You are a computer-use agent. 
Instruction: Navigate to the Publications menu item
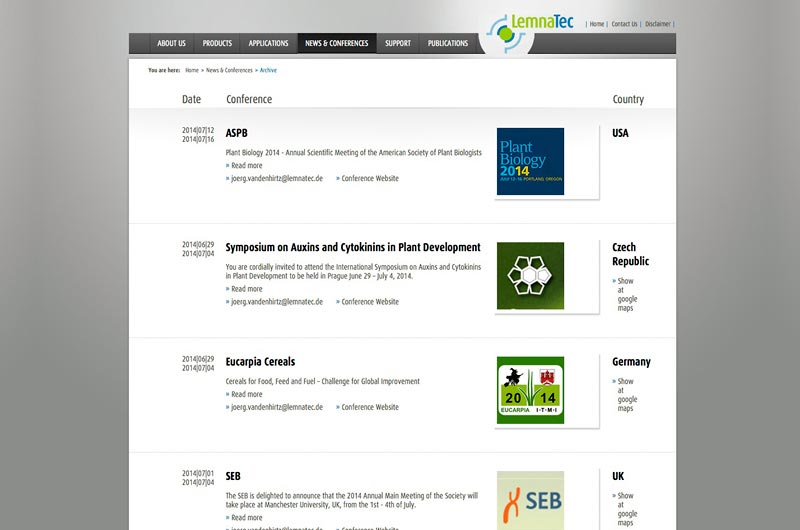point(448,44)
